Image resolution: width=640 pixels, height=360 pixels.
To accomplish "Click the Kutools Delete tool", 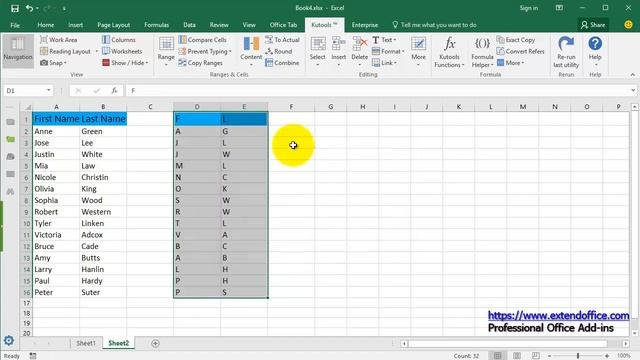I will (x=360, y=52).
